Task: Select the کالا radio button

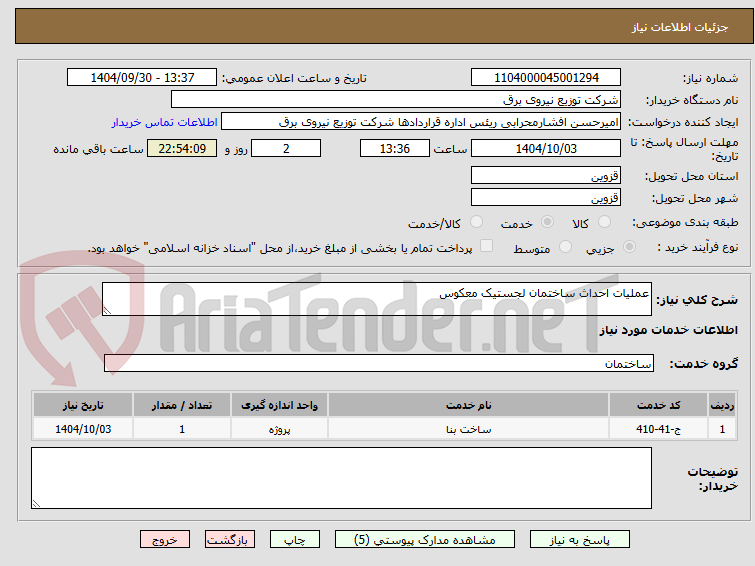Action: 603,222
